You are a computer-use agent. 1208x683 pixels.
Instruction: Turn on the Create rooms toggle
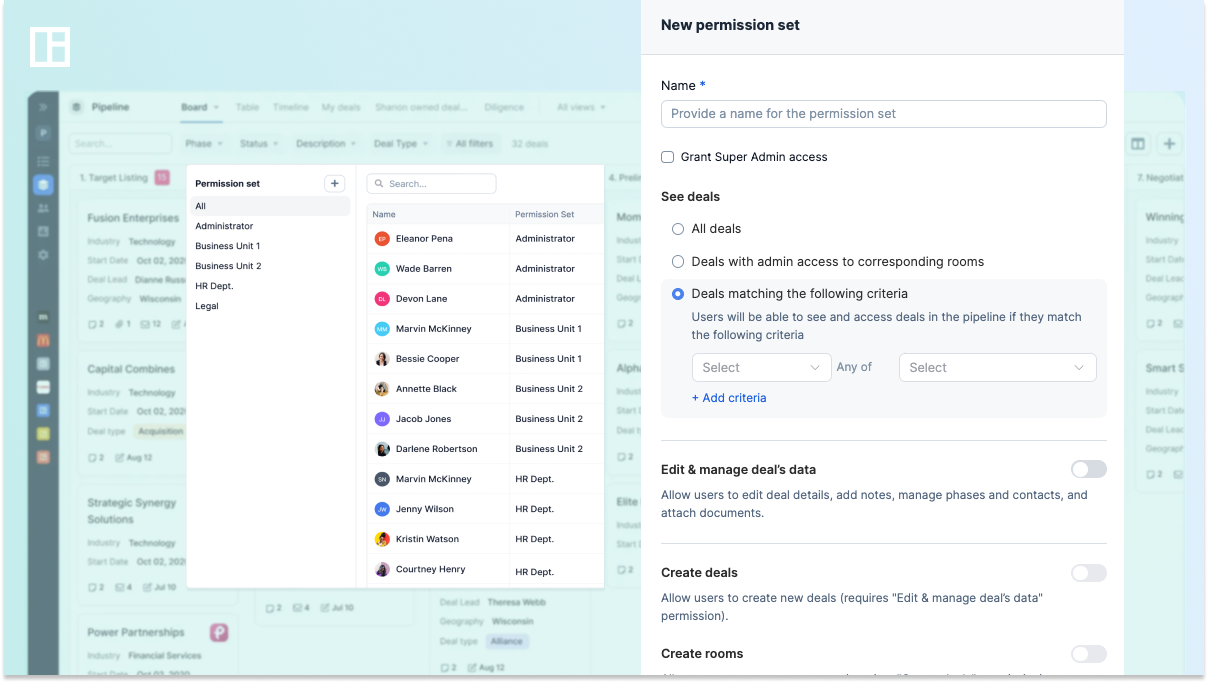click(x=1089, y=654)
